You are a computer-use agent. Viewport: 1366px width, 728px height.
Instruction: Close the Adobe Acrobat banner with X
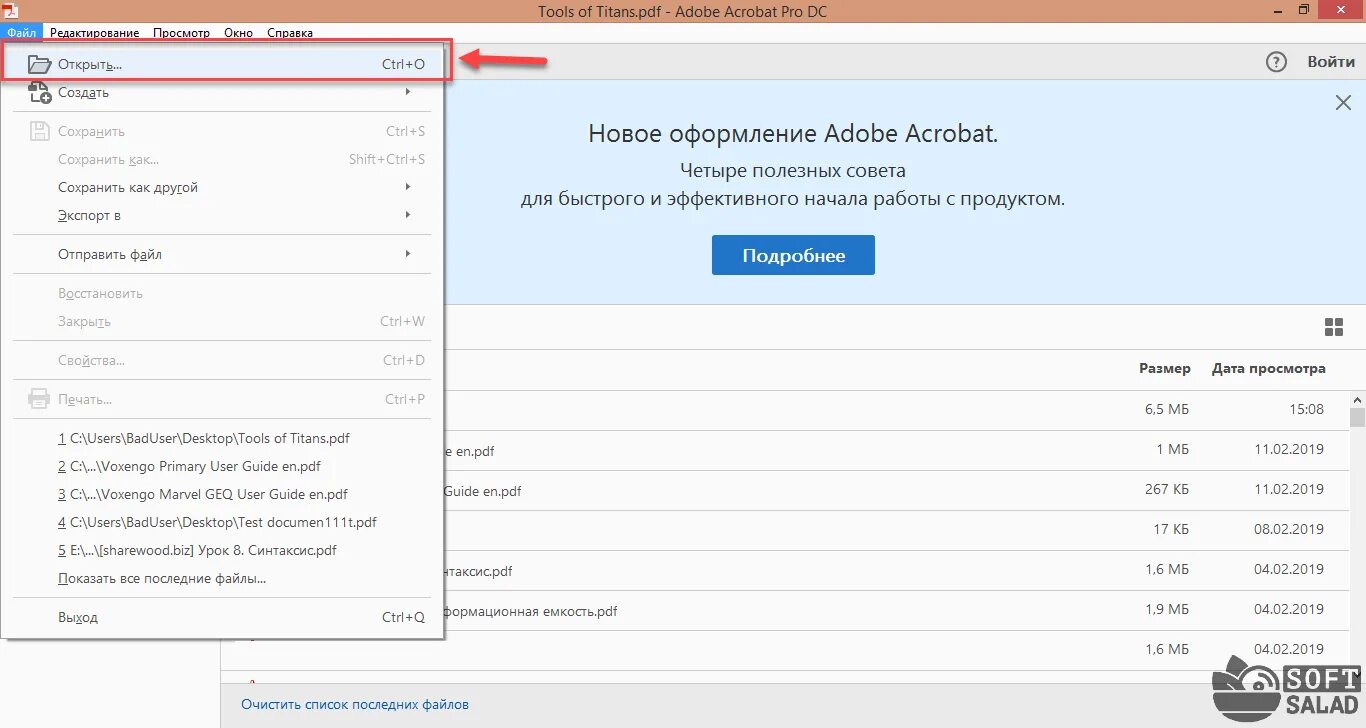point(1344,102)
